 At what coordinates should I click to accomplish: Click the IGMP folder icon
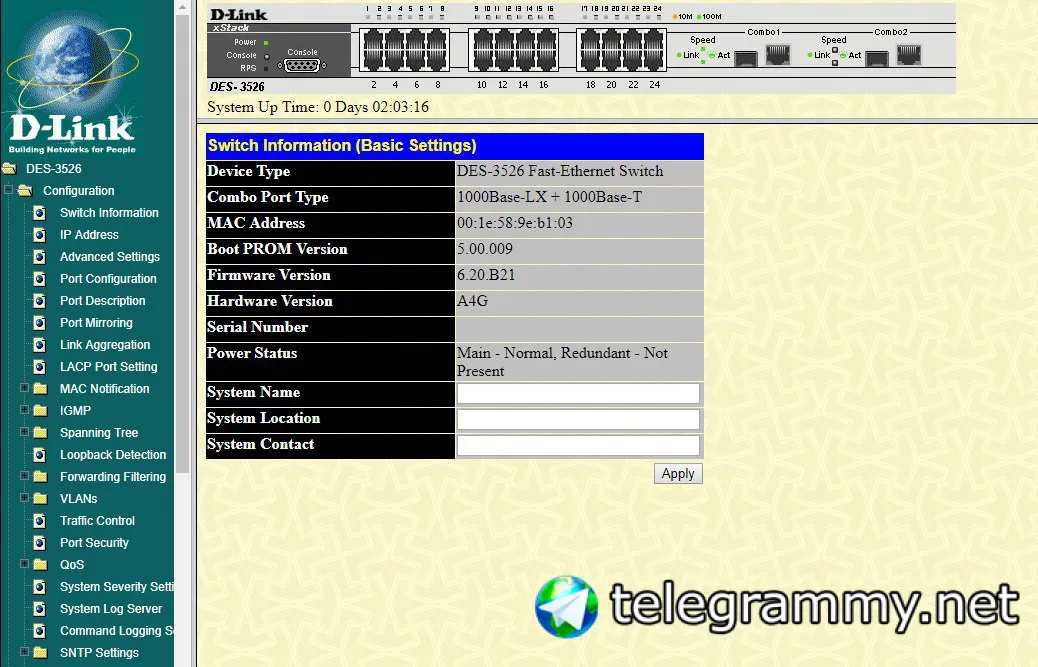(40, 410)
